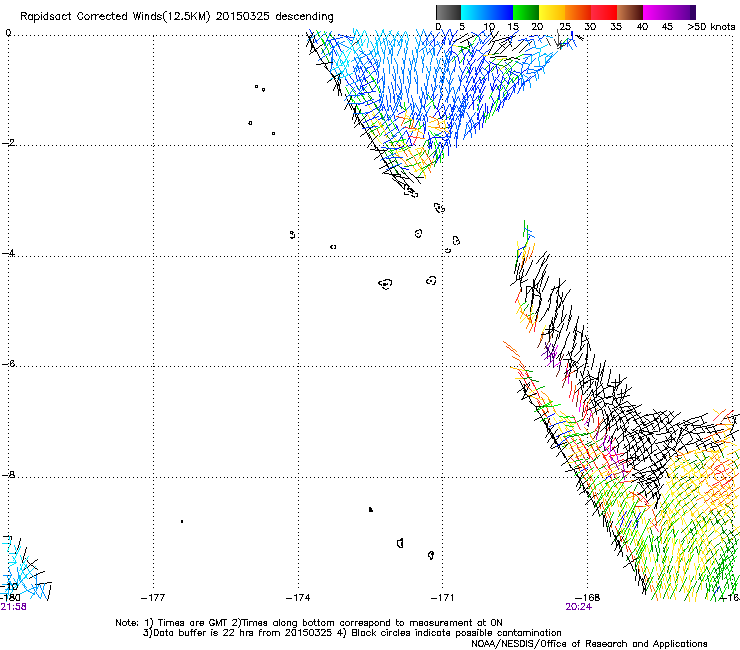Click the yellow 20-25 knots legend segment

[x=552, y=12]
